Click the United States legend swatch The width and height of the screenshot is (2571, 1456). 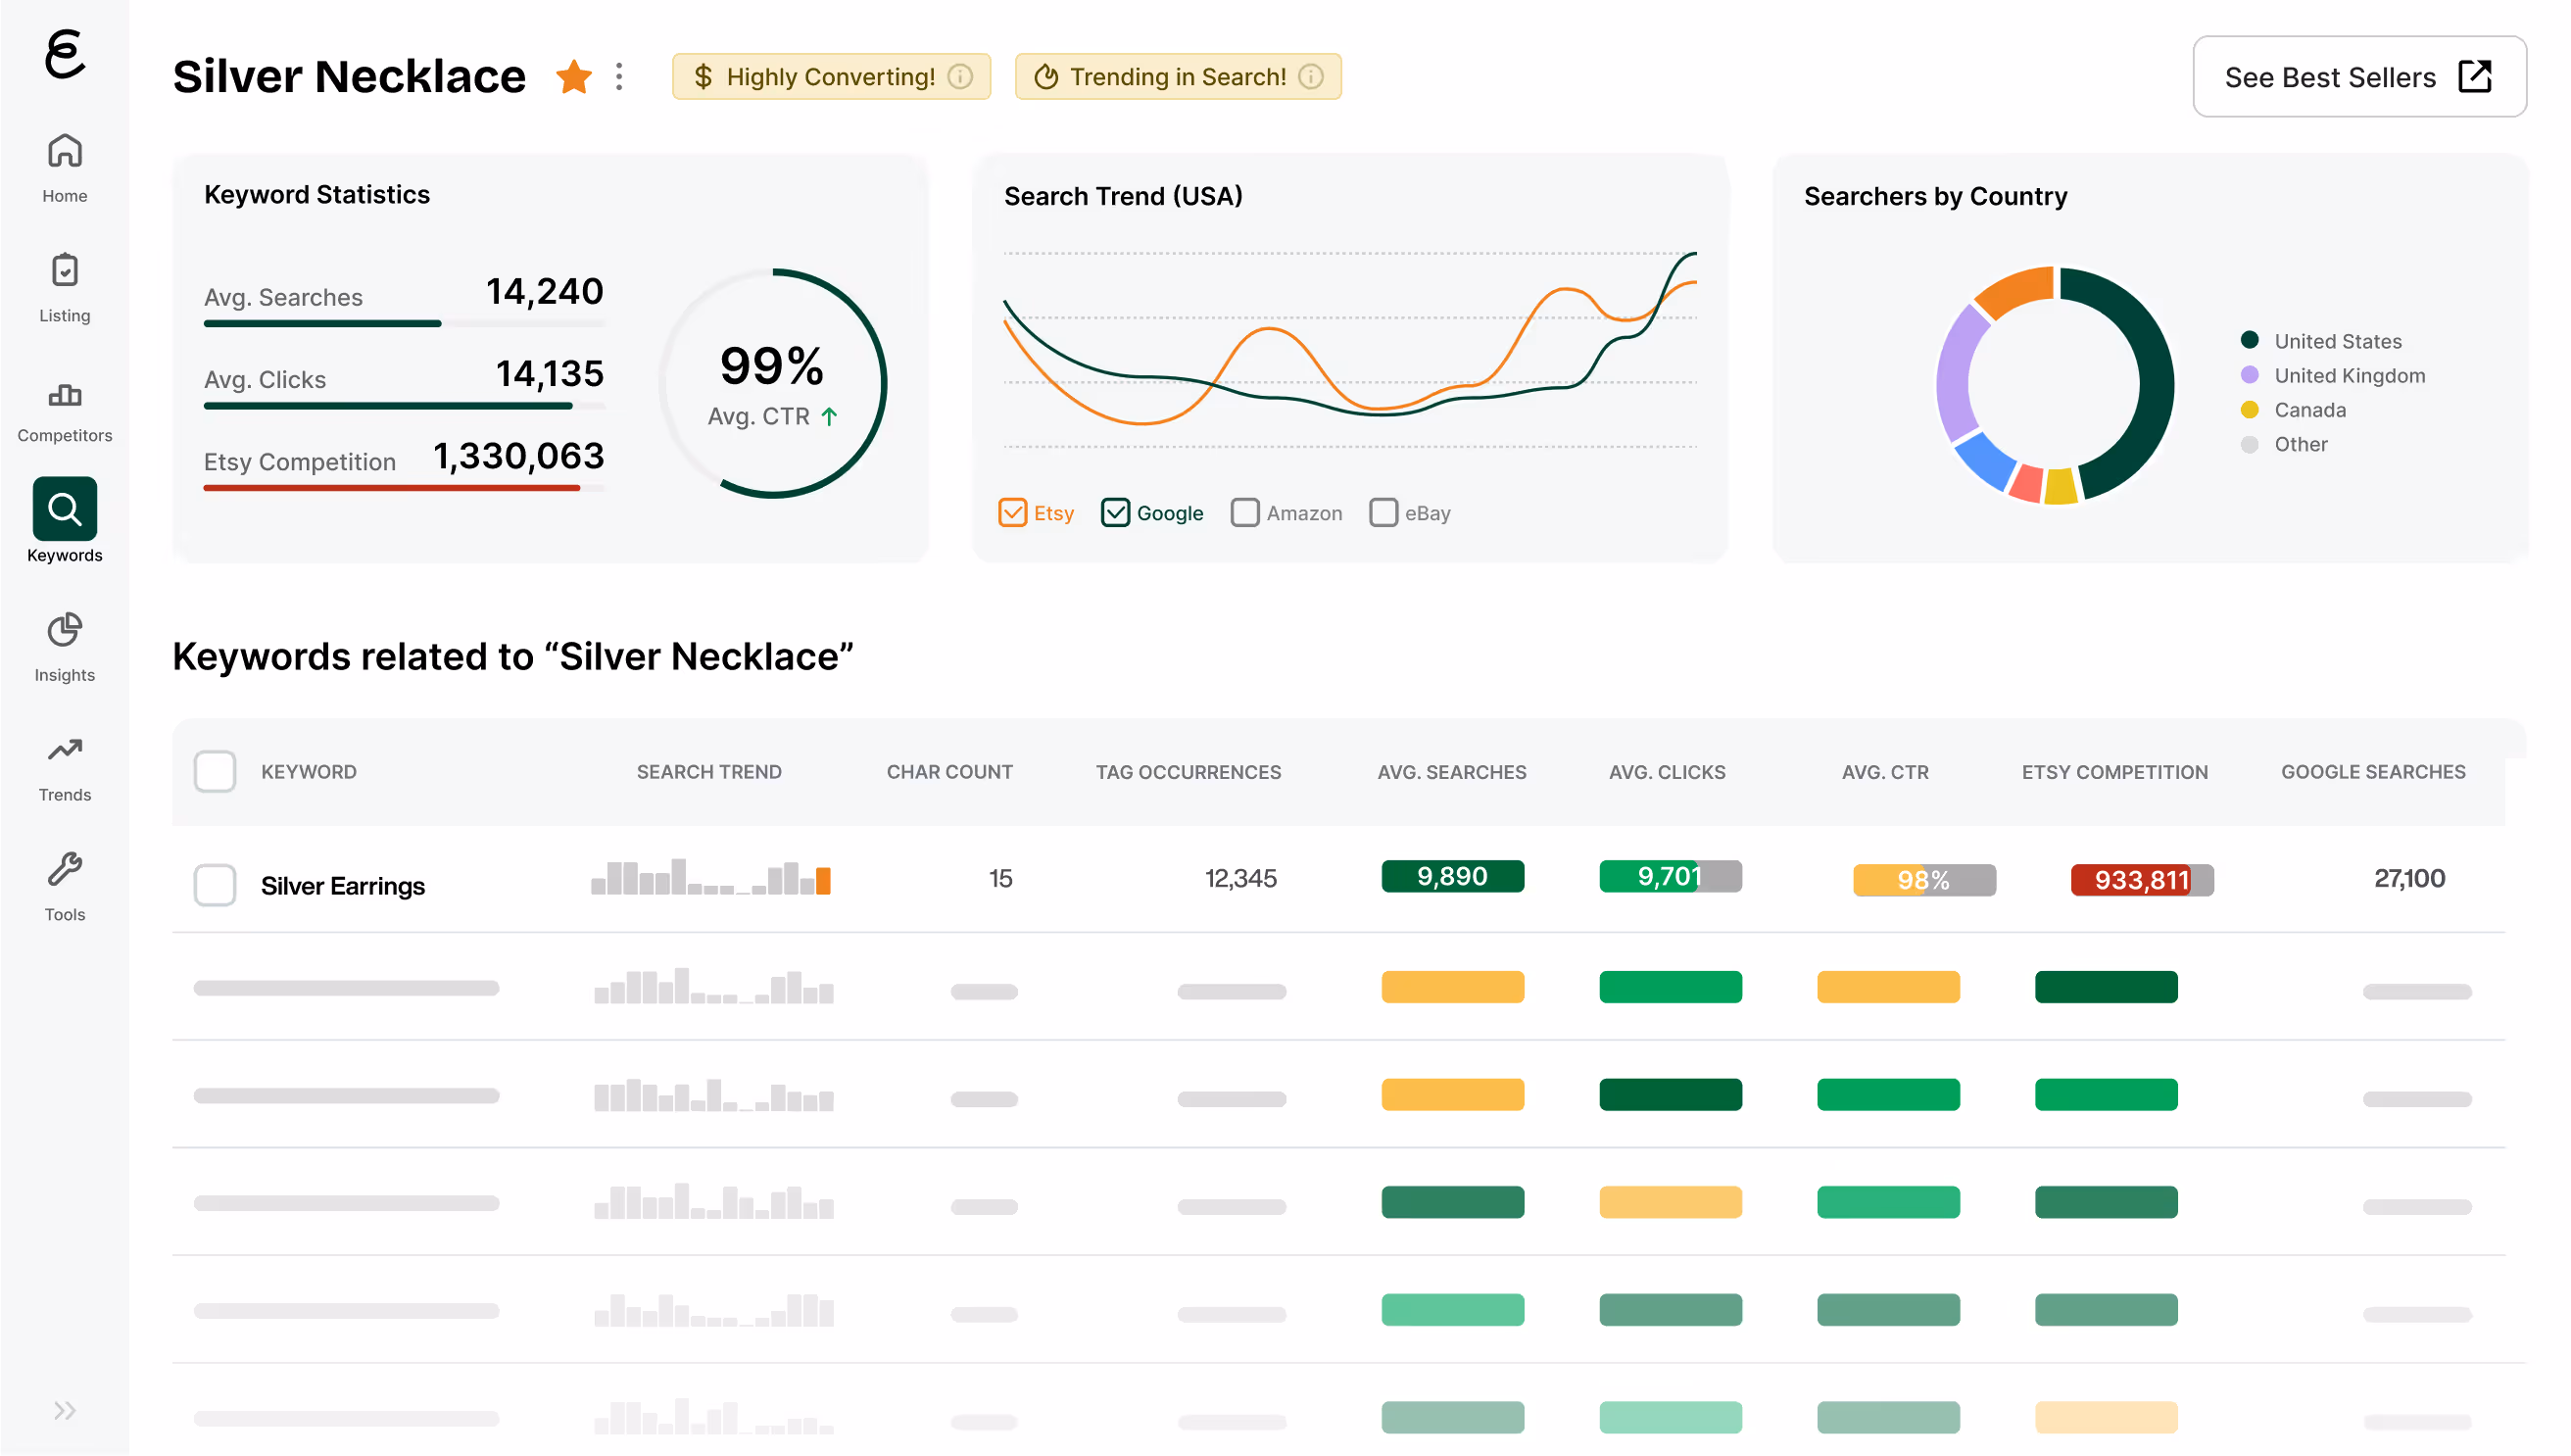[x=2249, y=340]
